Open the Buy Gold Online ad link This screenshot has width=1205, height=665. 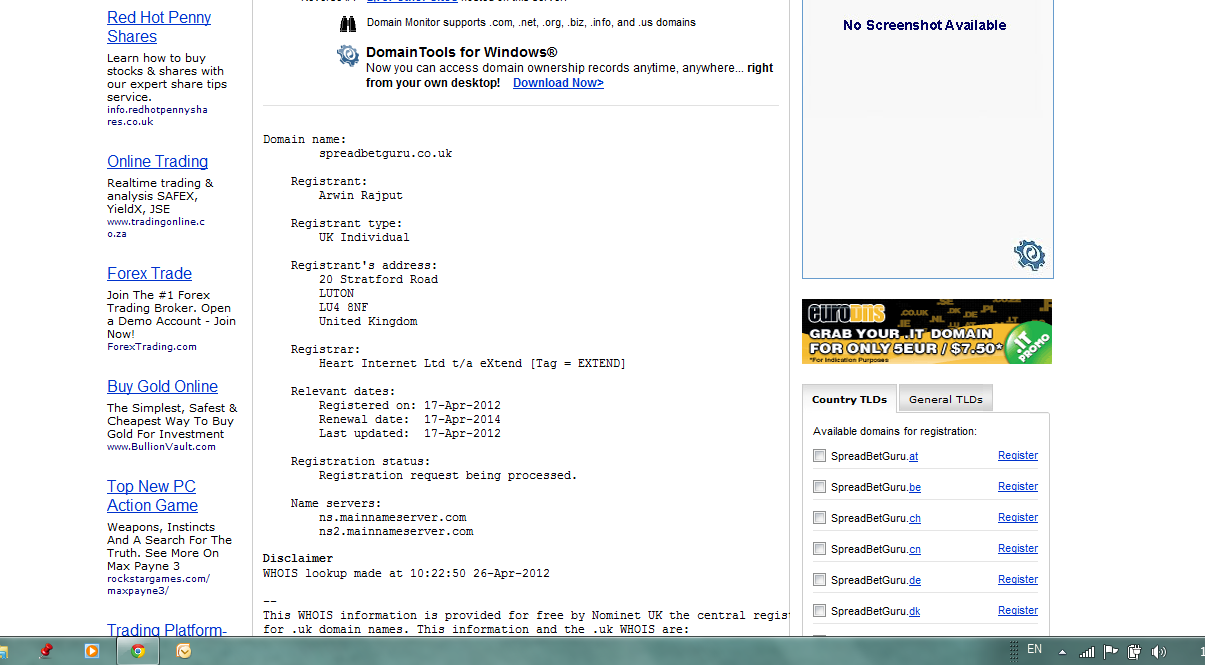[162, 386]
